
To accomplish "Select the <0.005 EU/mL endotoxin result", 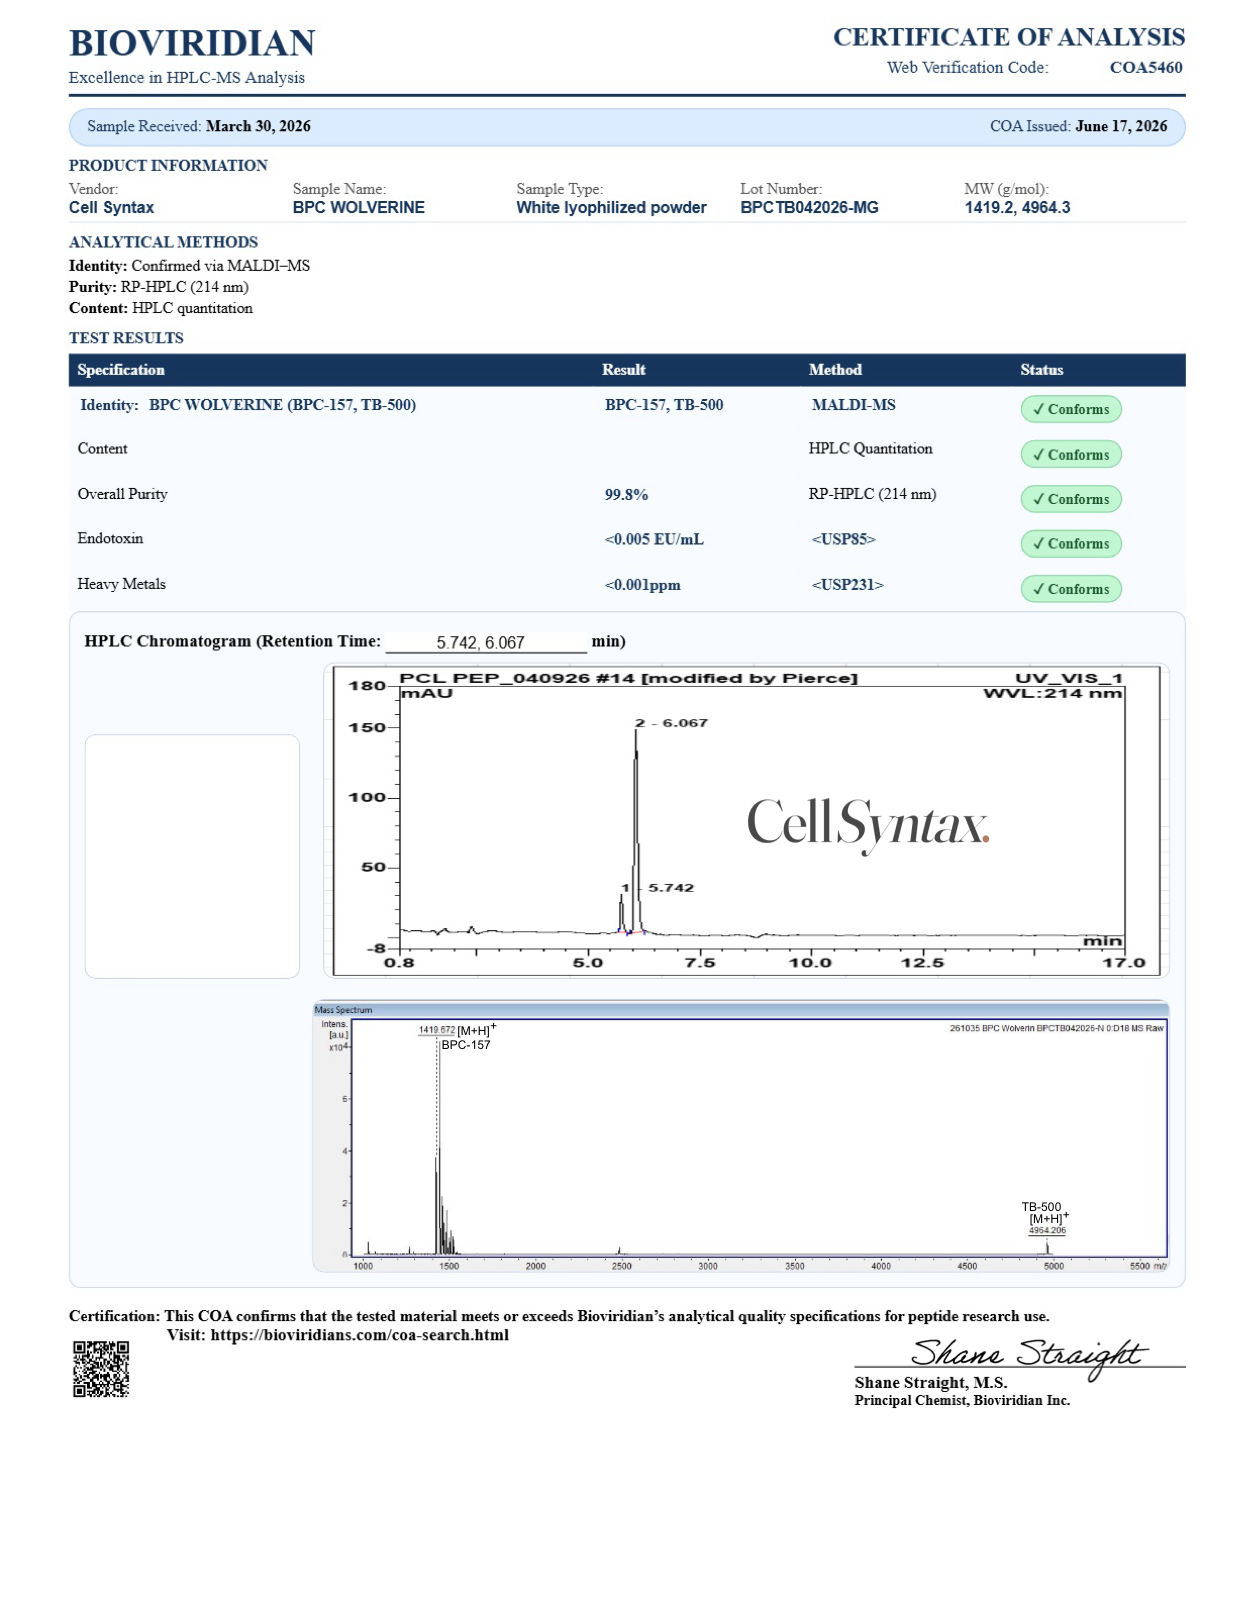I will 654,539.
